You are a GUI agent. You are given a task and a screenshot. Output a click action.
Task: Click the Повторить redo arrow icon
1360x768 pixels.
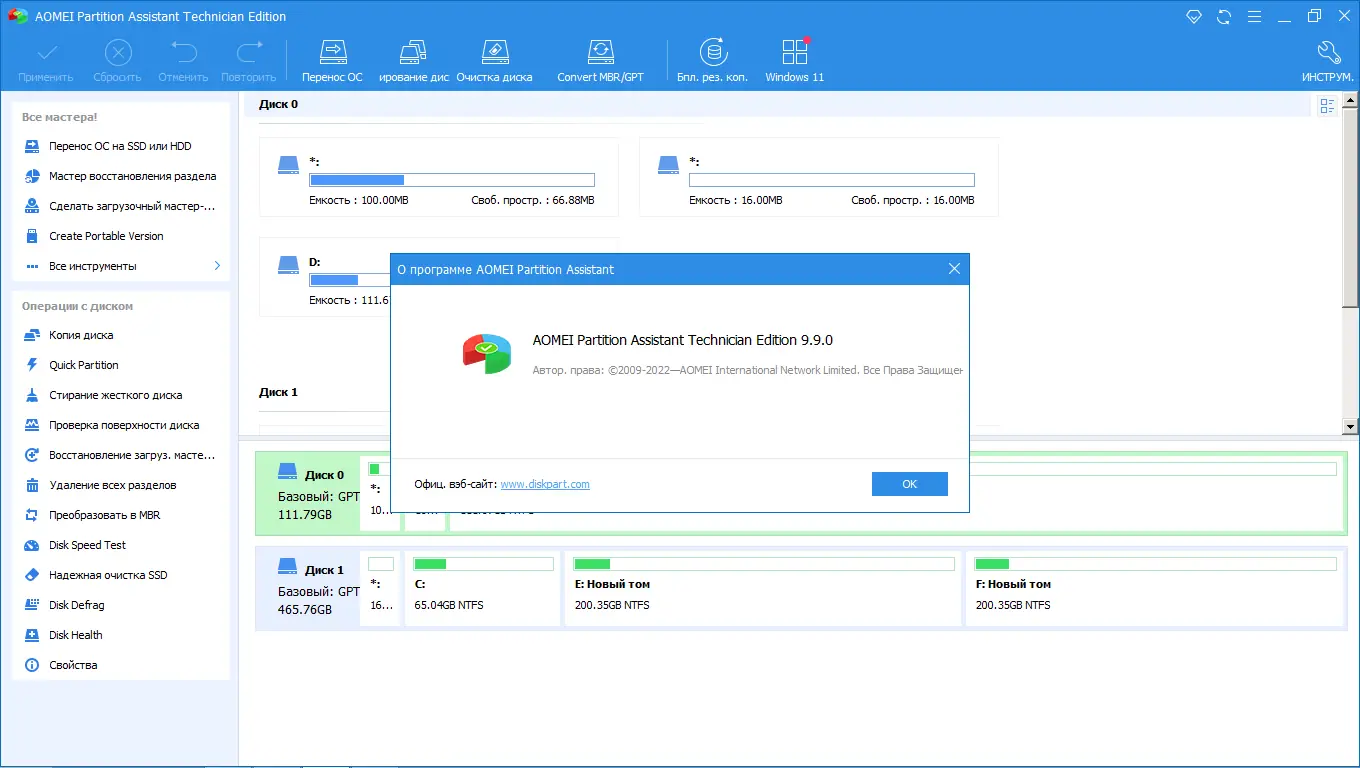click(x=249, y=52)
